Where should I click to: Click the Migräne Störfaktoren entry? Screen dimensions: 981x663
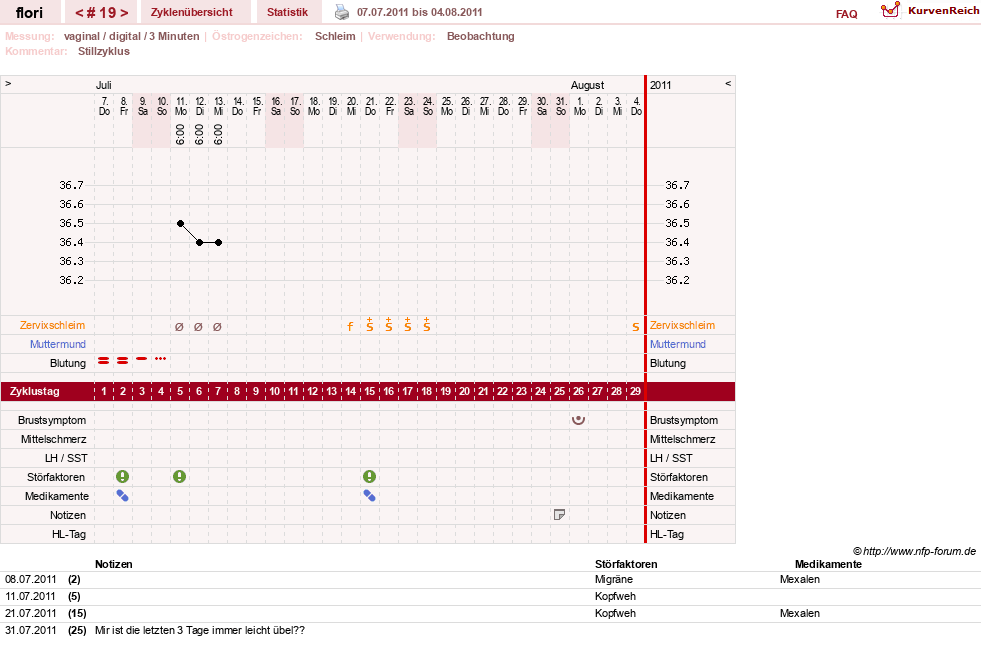[x=614, y=579]
